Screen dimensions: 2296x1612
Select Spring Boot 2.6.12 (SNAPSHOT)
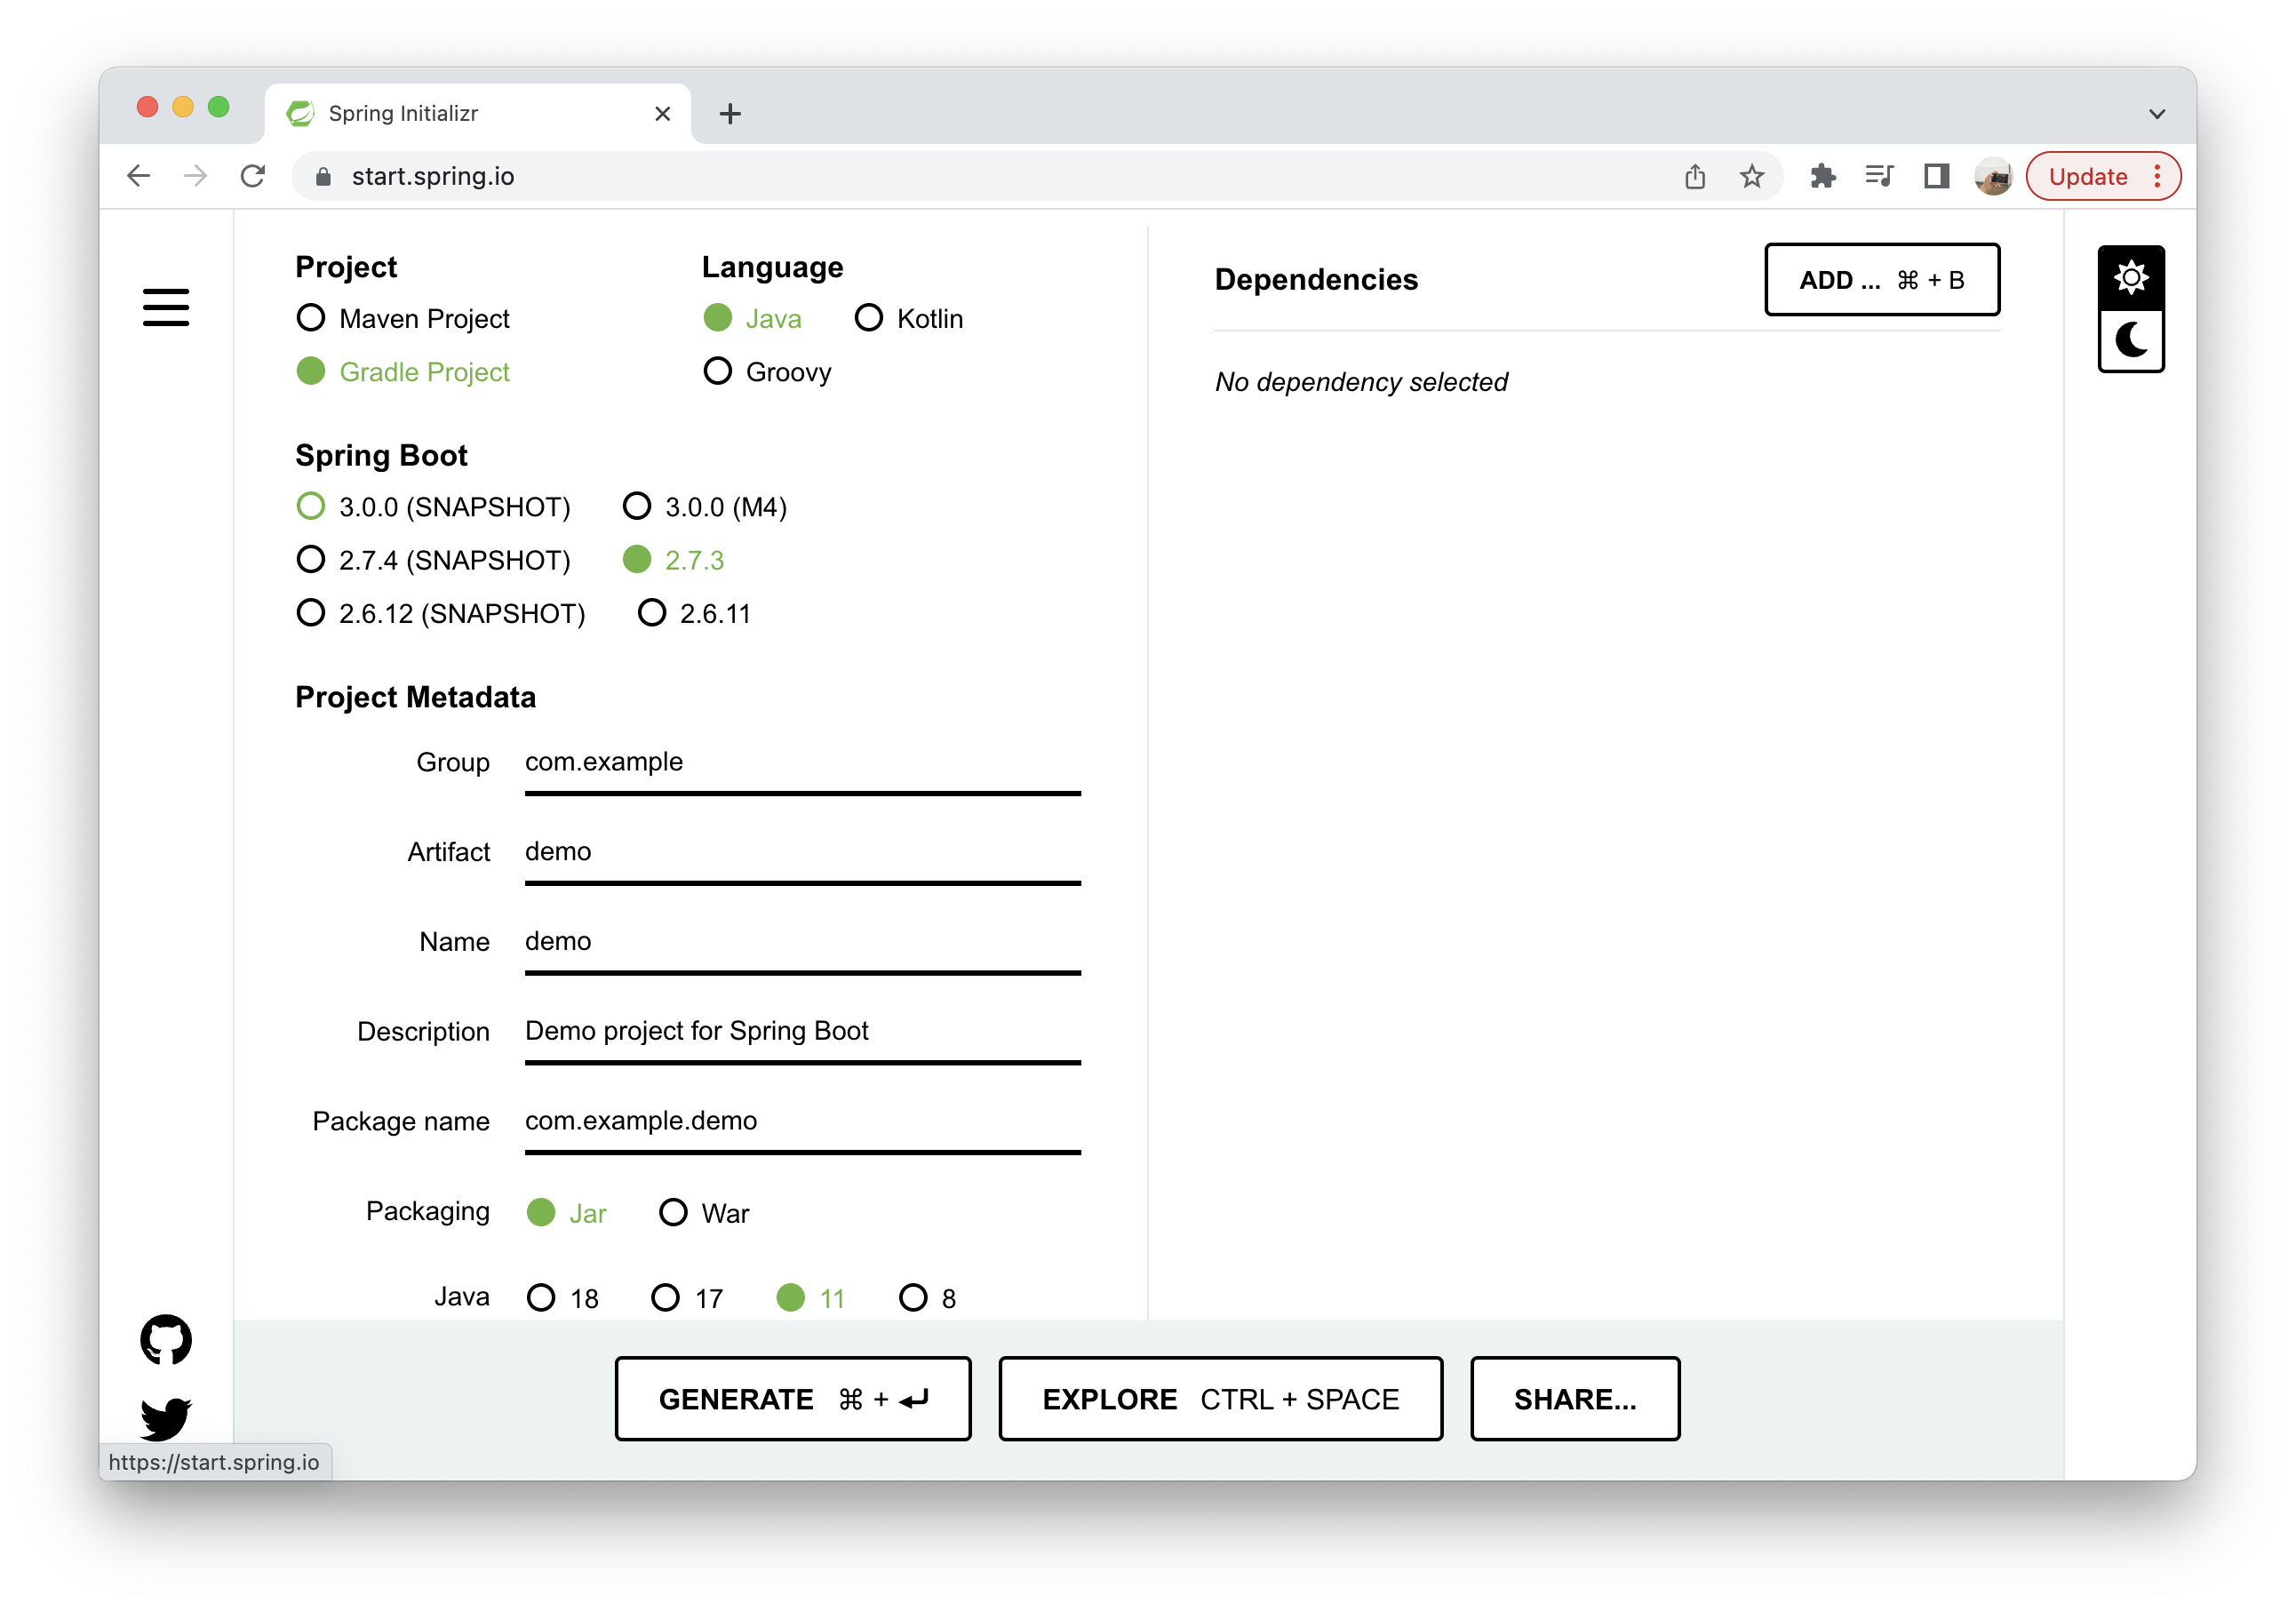(x=441, y=613)
